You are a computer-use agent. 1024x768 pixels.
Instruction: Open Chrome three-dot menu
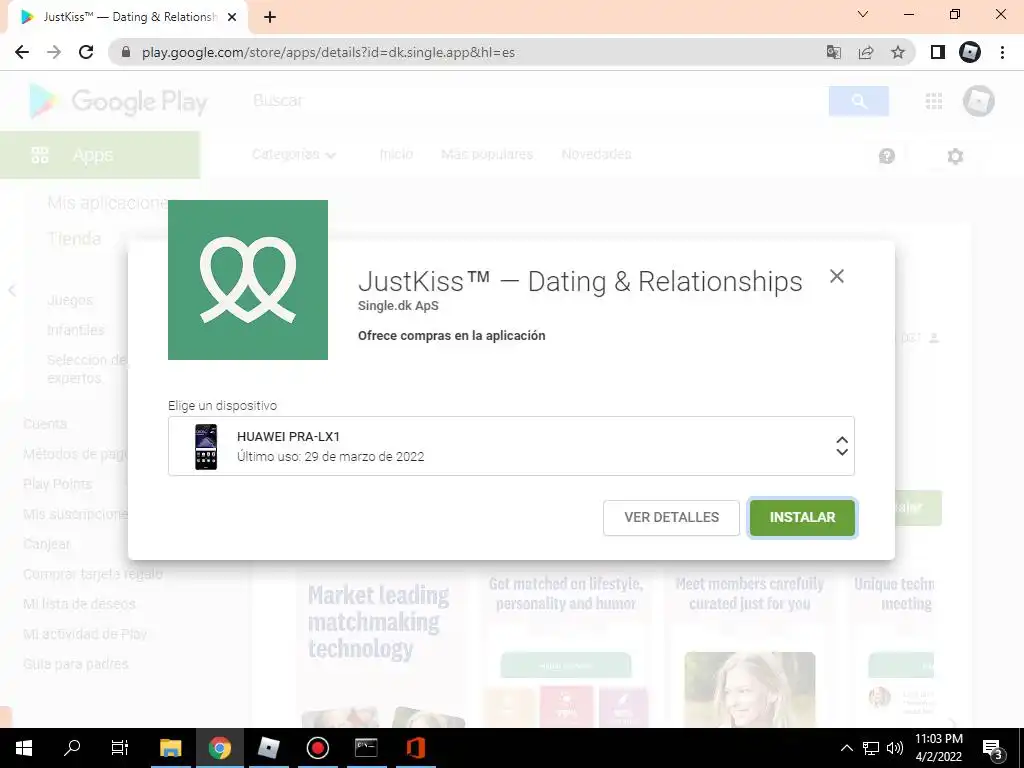point(1002,52)
